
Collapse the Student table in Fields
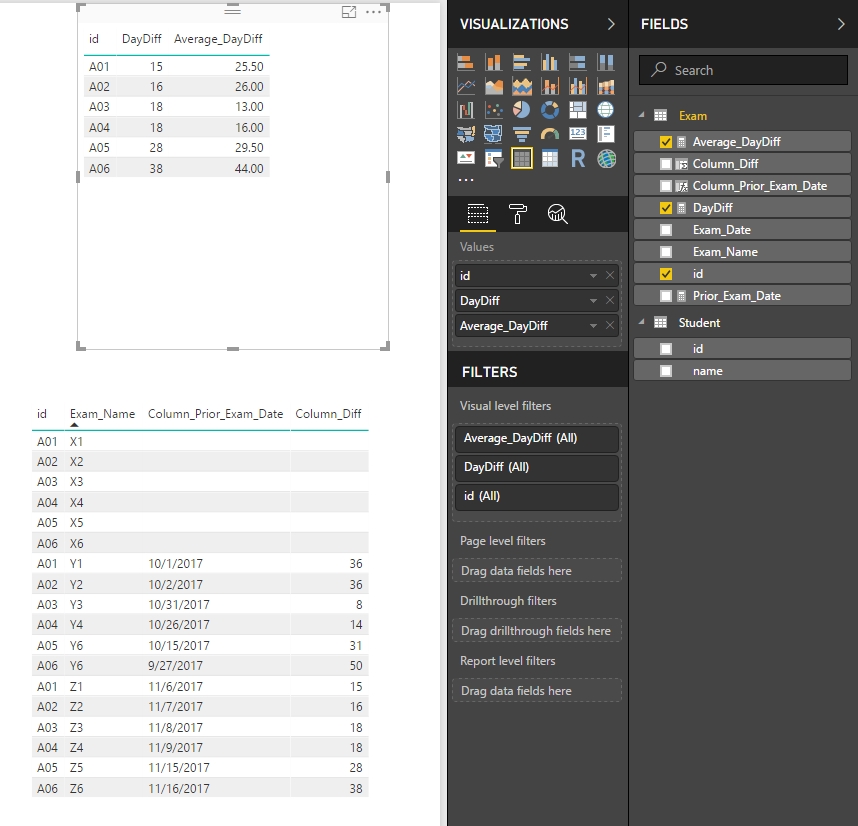tap(642, 322)
